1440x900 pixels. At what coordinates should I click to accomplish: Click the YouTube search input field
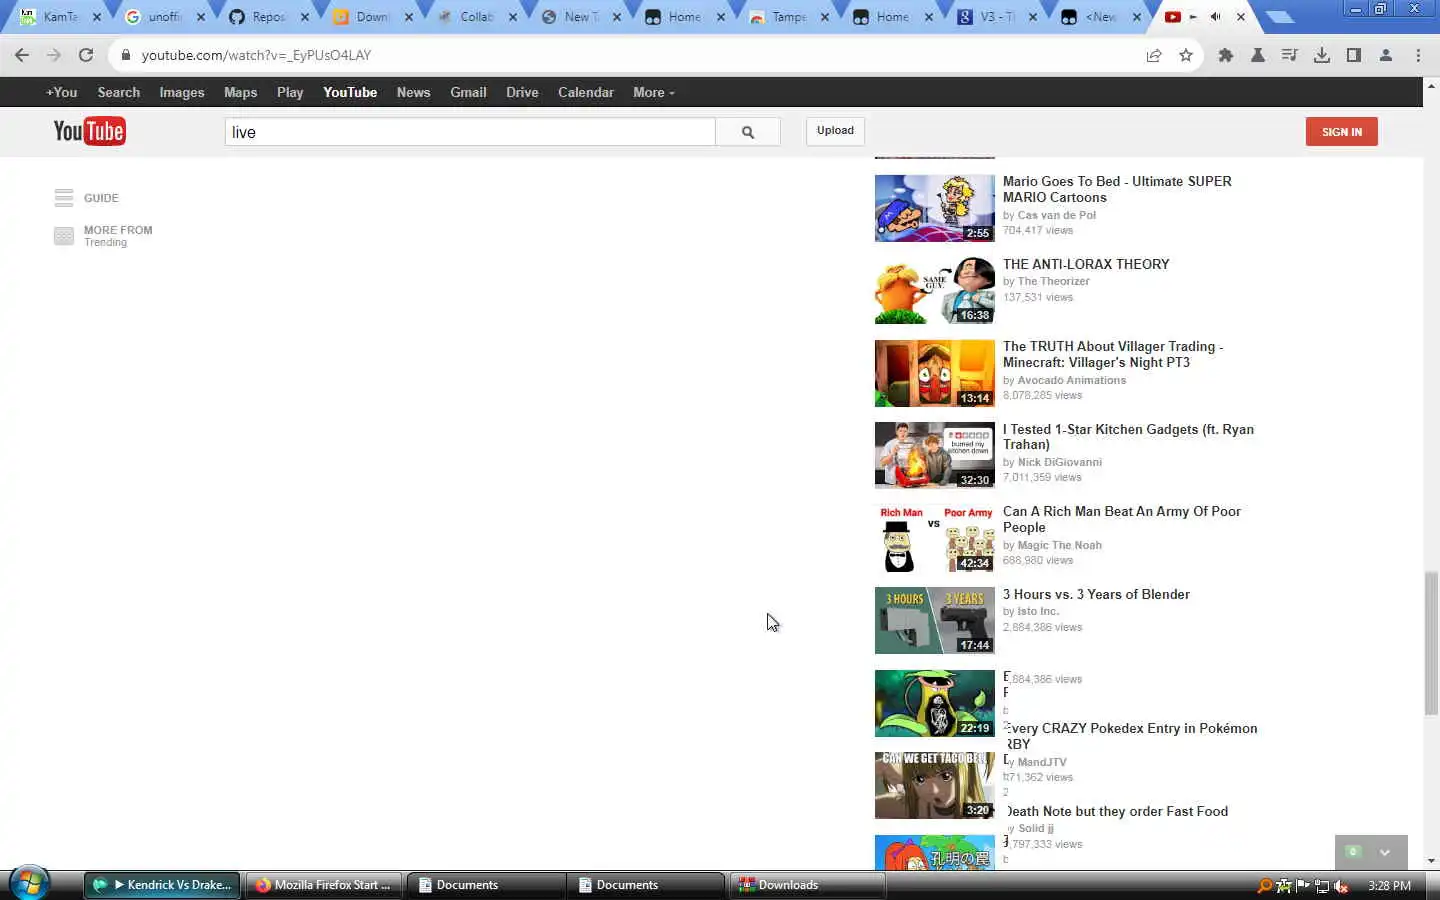[x=470, y=132]
